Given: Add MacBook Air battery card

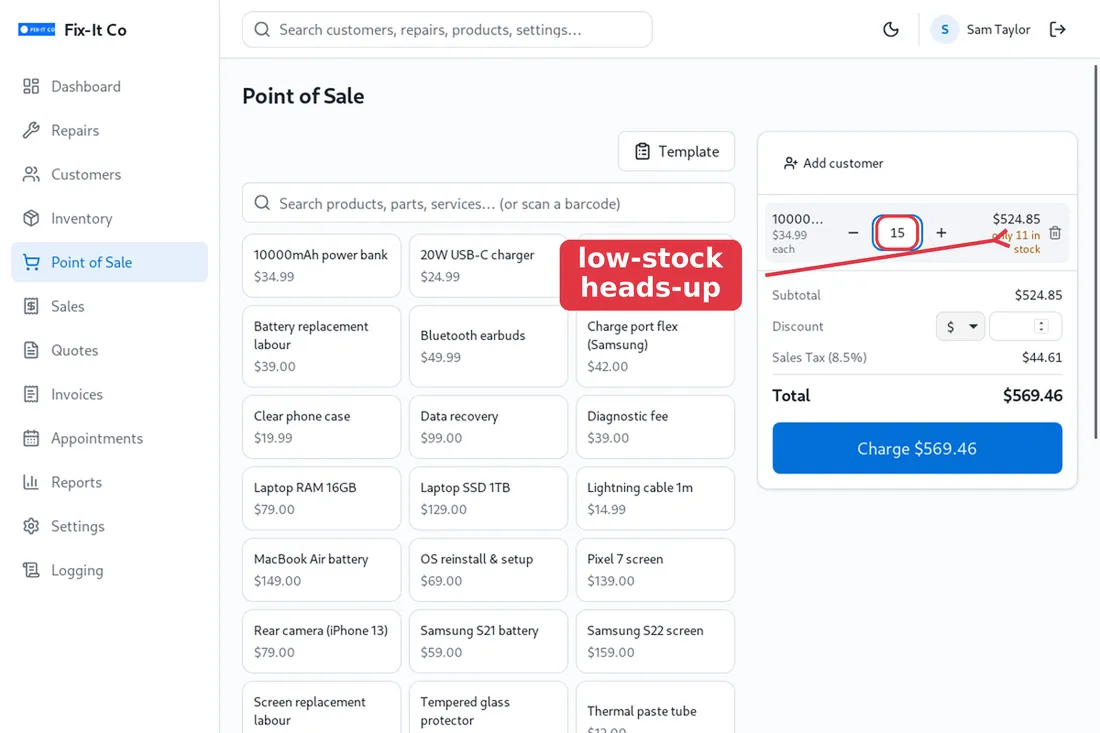Looking at the screenshot, I should (x=321, y=570).
